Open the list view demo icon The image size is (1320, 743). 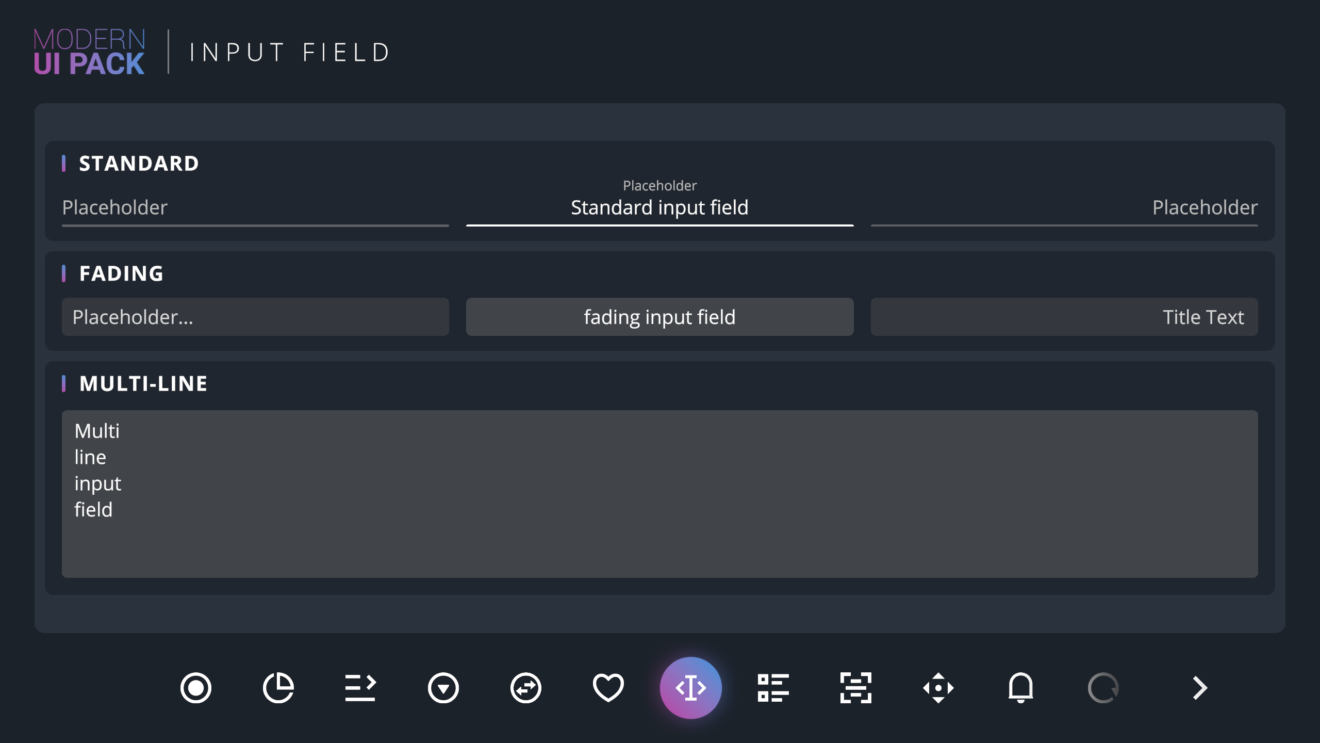coord(773,688)
